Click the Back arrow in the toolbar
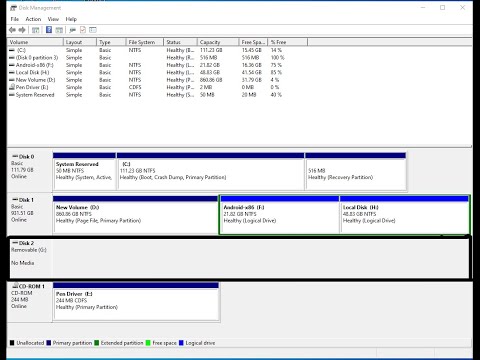 tap(12, 30)
